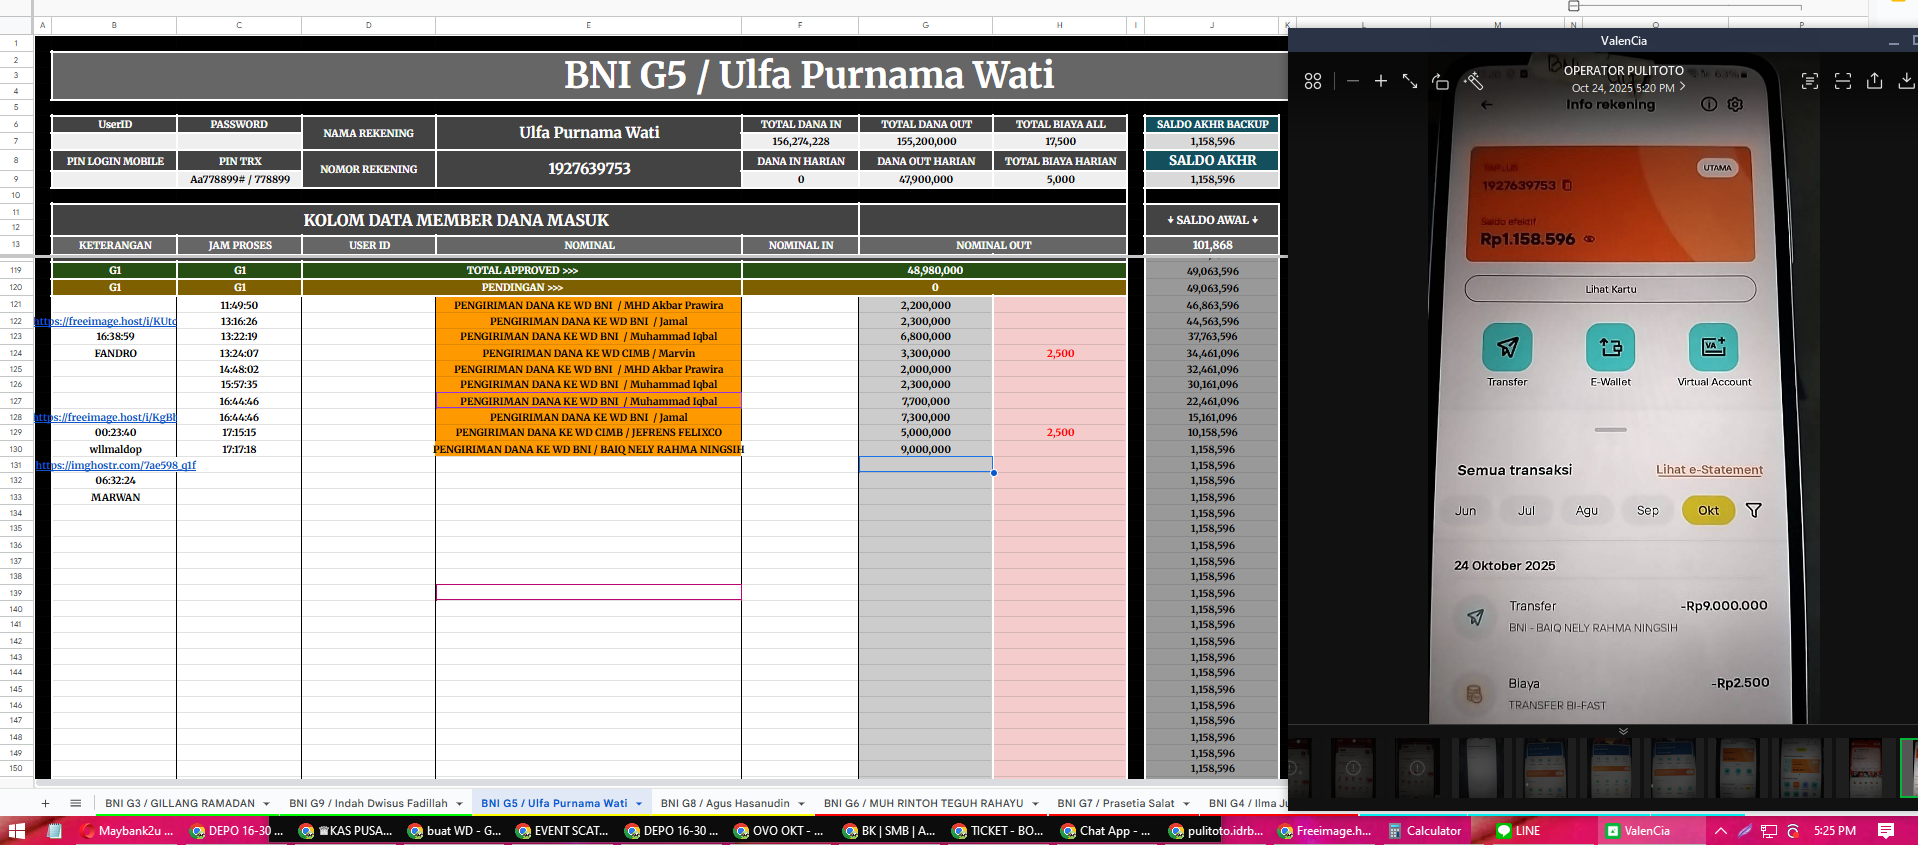Select the cell showing 9,000,000 nominal out
Viewport: 1918px width, 845px height.
click(x=926, y=449)
